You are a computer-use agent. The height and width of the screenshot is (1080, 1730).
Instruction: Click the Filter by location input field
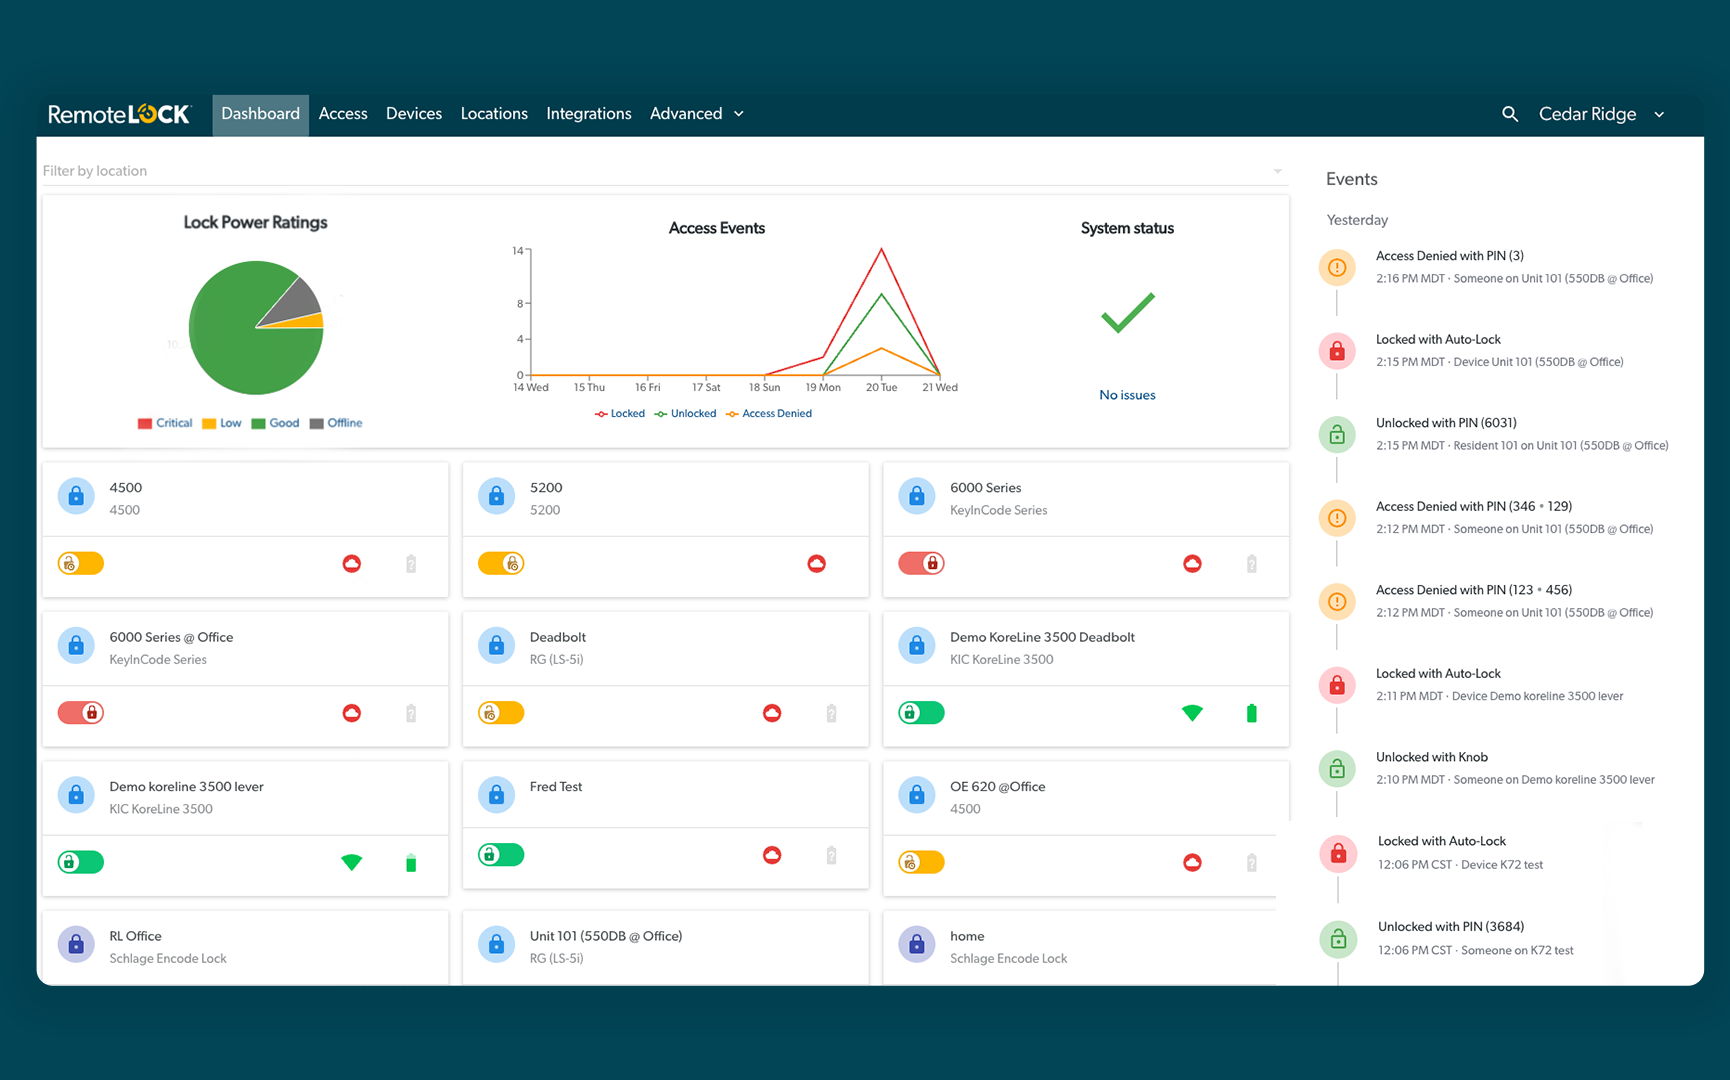[665, 171]
